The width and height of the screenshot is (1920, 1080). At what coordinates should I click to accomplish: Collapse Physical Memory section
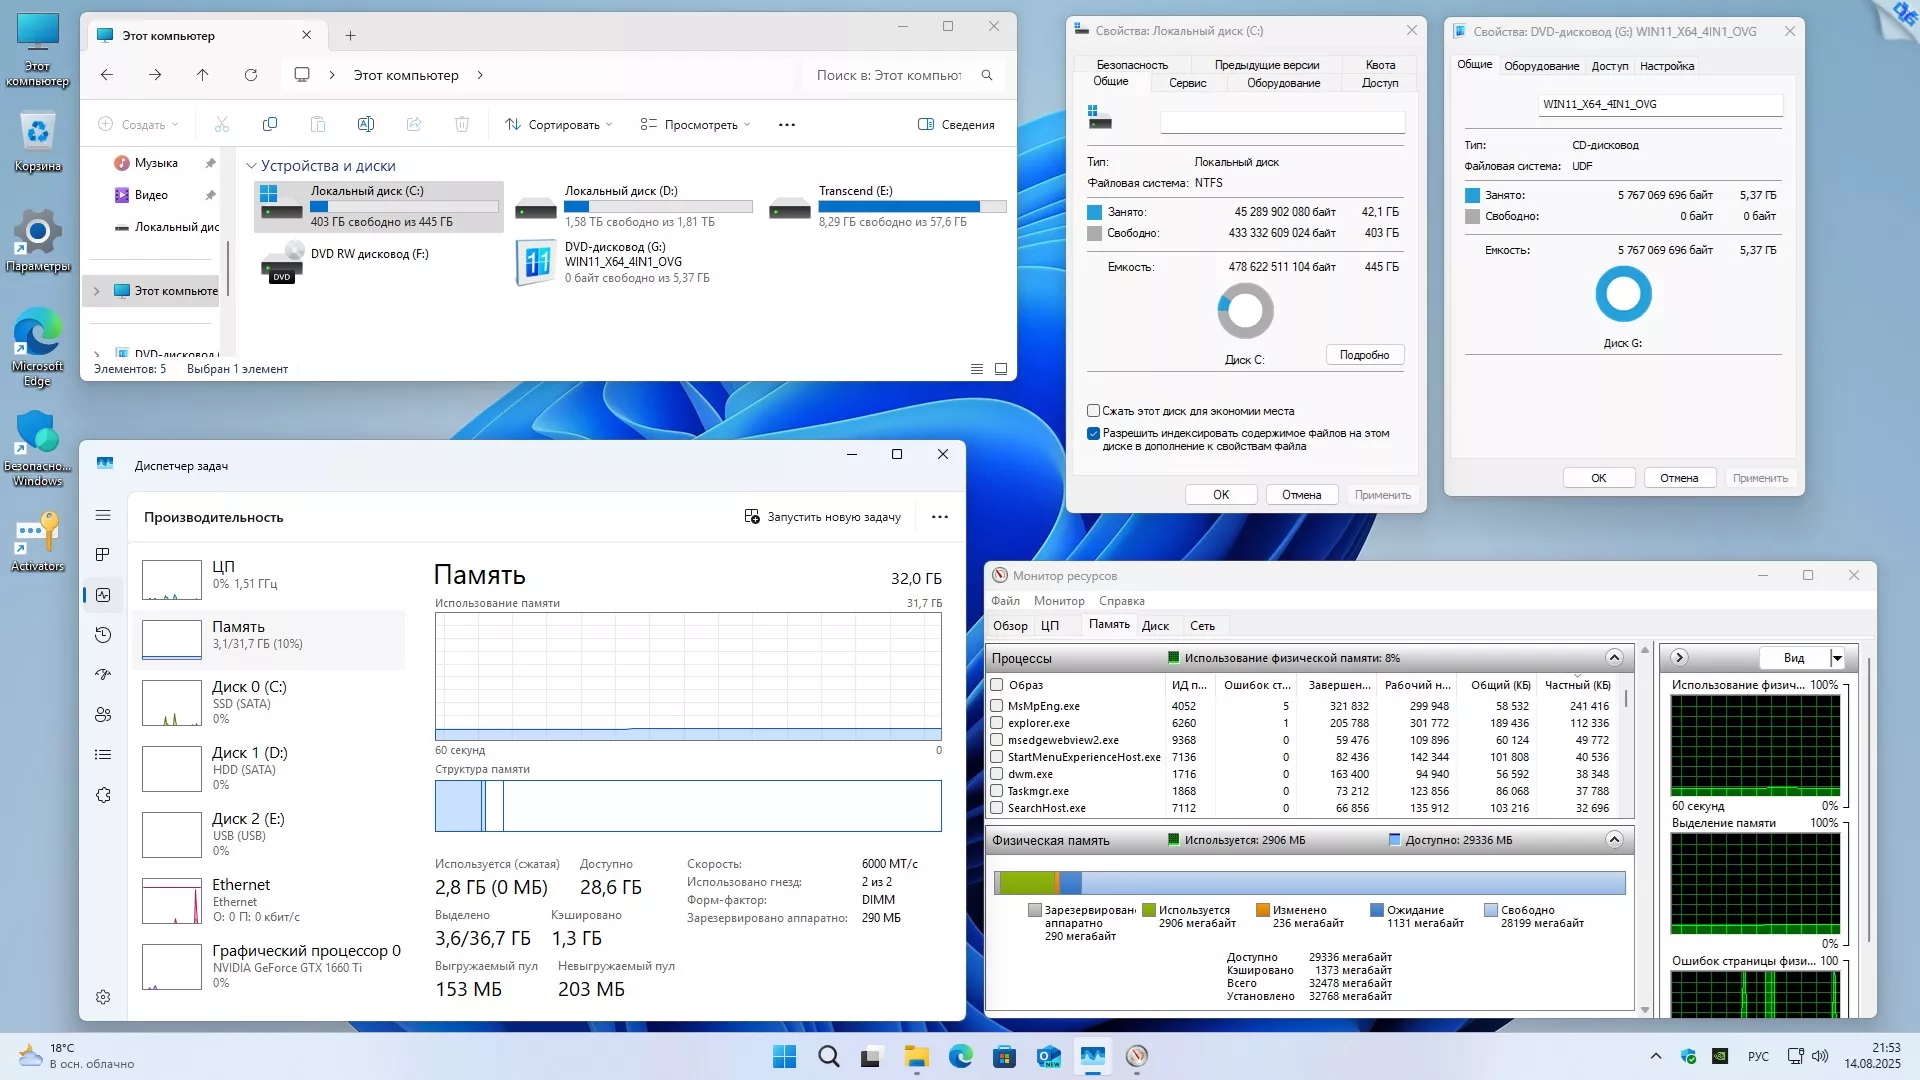point(1614,840)
